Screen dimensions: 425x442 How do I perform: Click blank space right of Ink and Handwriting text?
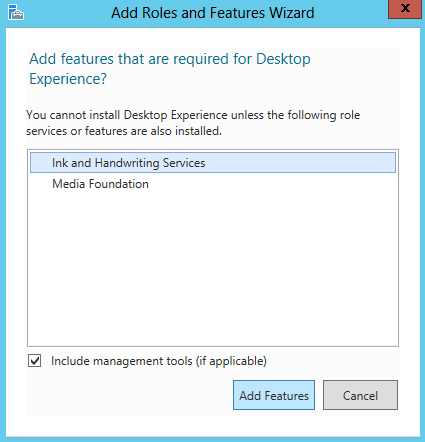pos(300,163)
